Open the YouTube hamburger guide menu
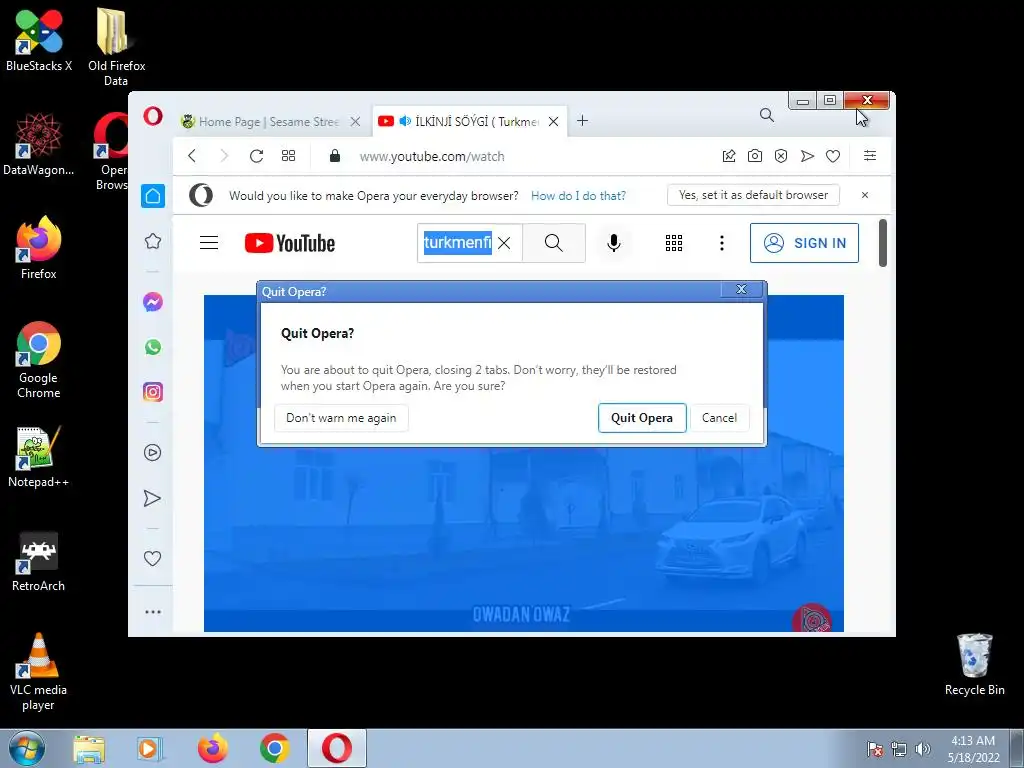1024x768 pixels. tap(209, 243)
